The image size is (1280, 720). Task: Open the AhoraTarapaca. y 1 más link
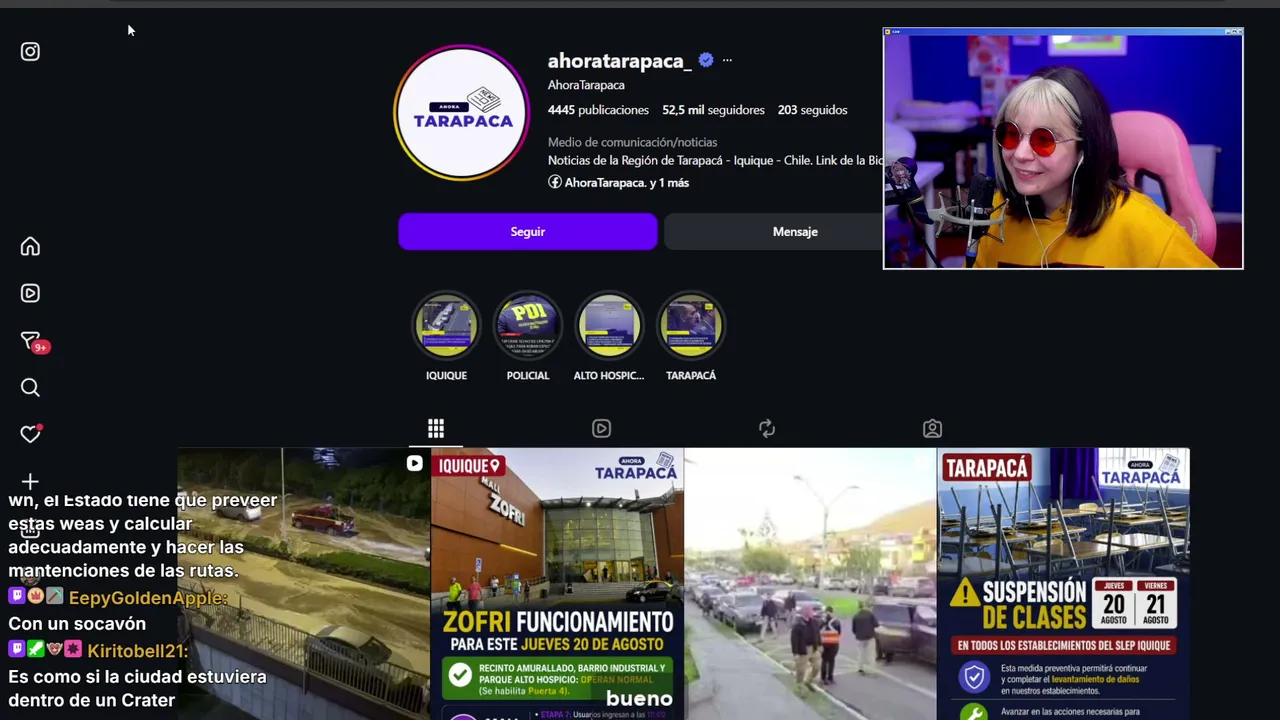[618, 183]
